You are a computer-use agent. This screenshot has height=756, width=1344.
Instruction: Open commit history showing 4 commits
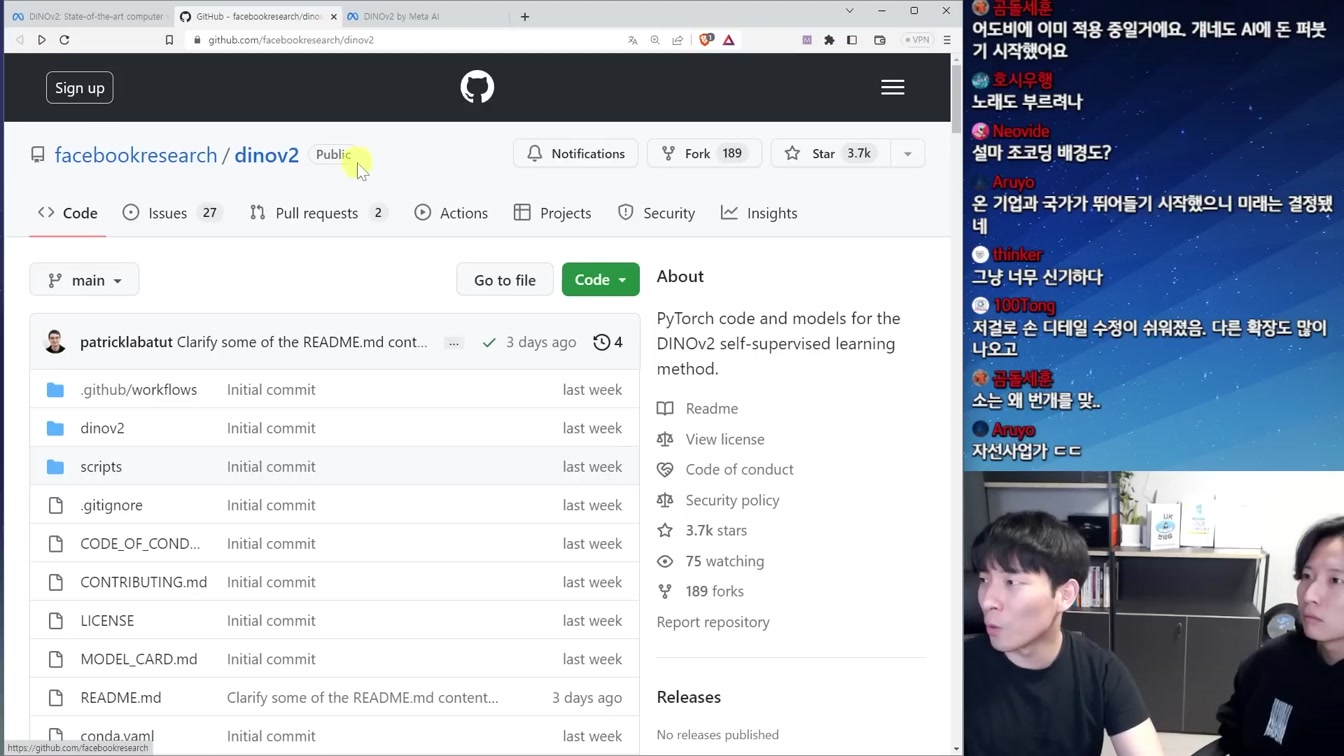[x=608, y=342]
